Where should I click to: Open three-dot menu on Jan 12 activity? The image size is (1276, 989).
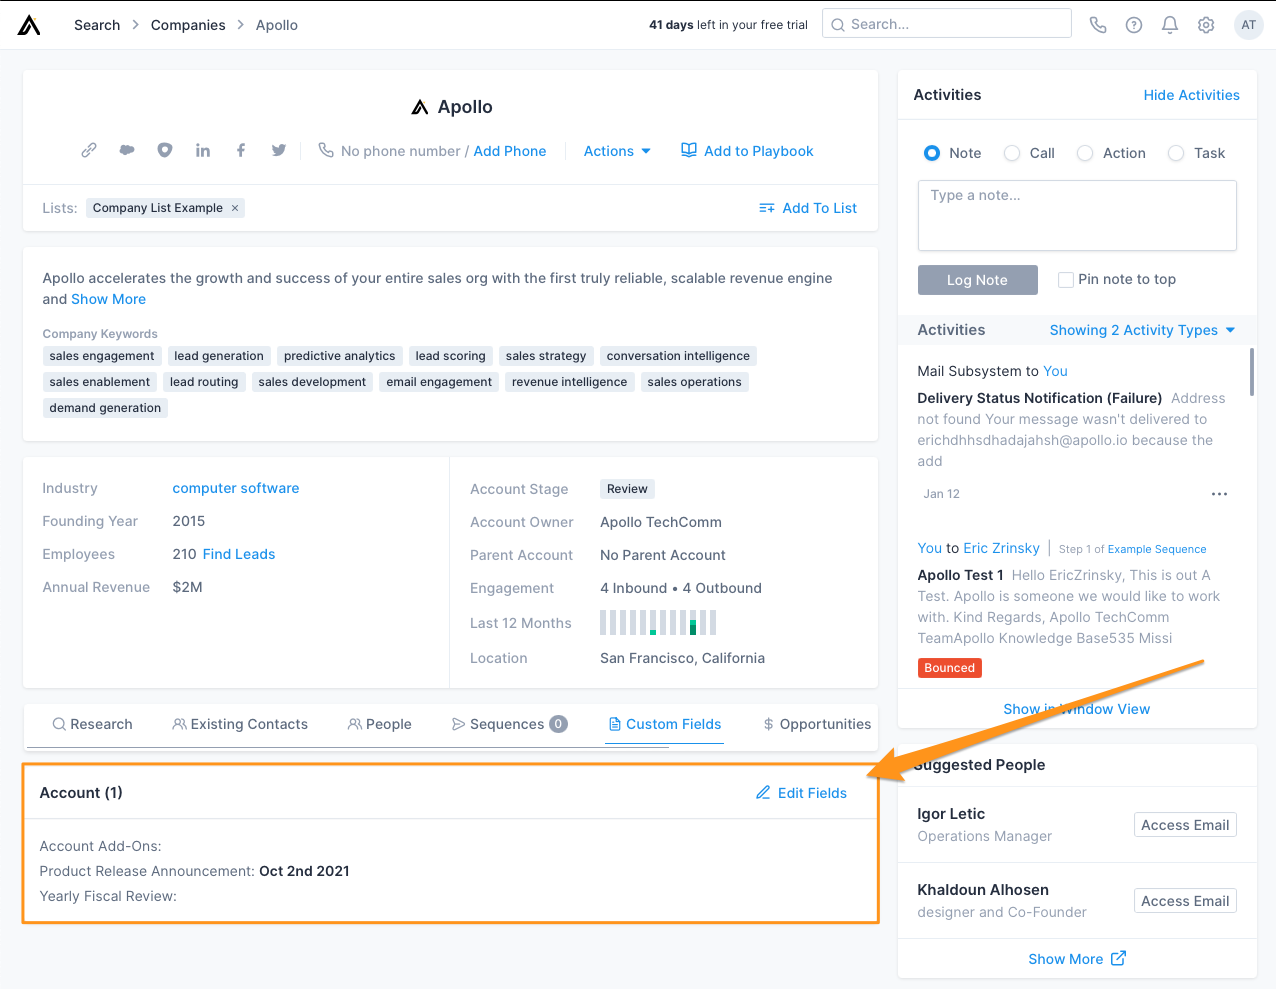tap(1219, 494)
